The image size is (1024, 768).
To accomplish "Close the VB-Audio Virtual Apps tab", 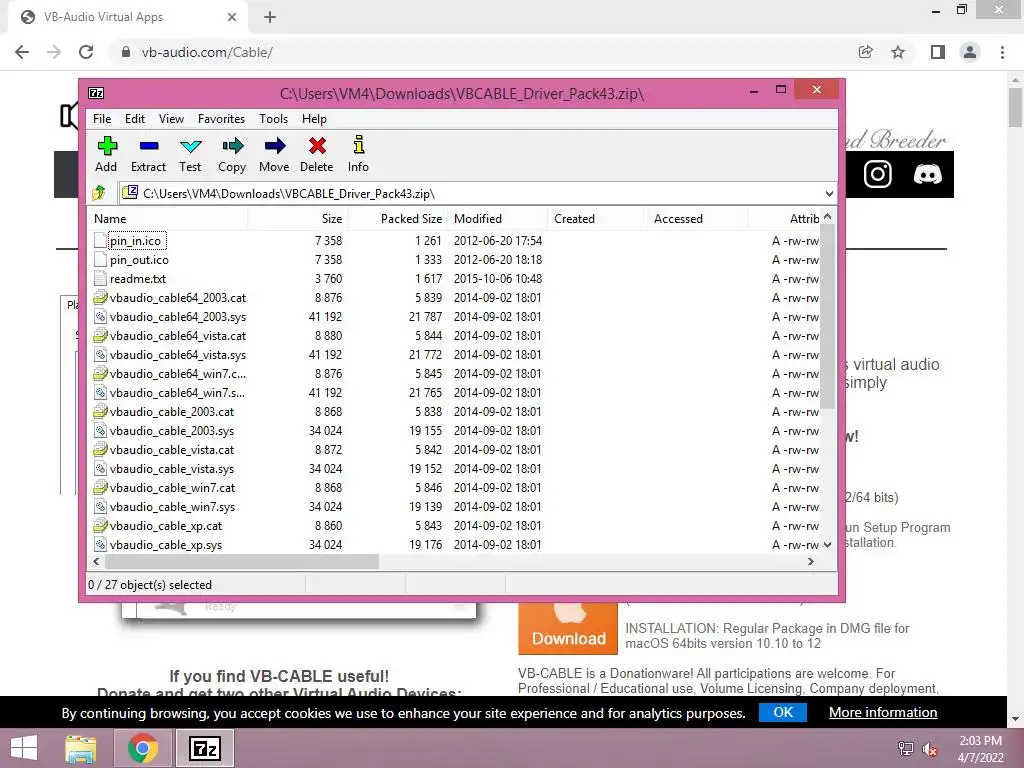I will [232, 17].
